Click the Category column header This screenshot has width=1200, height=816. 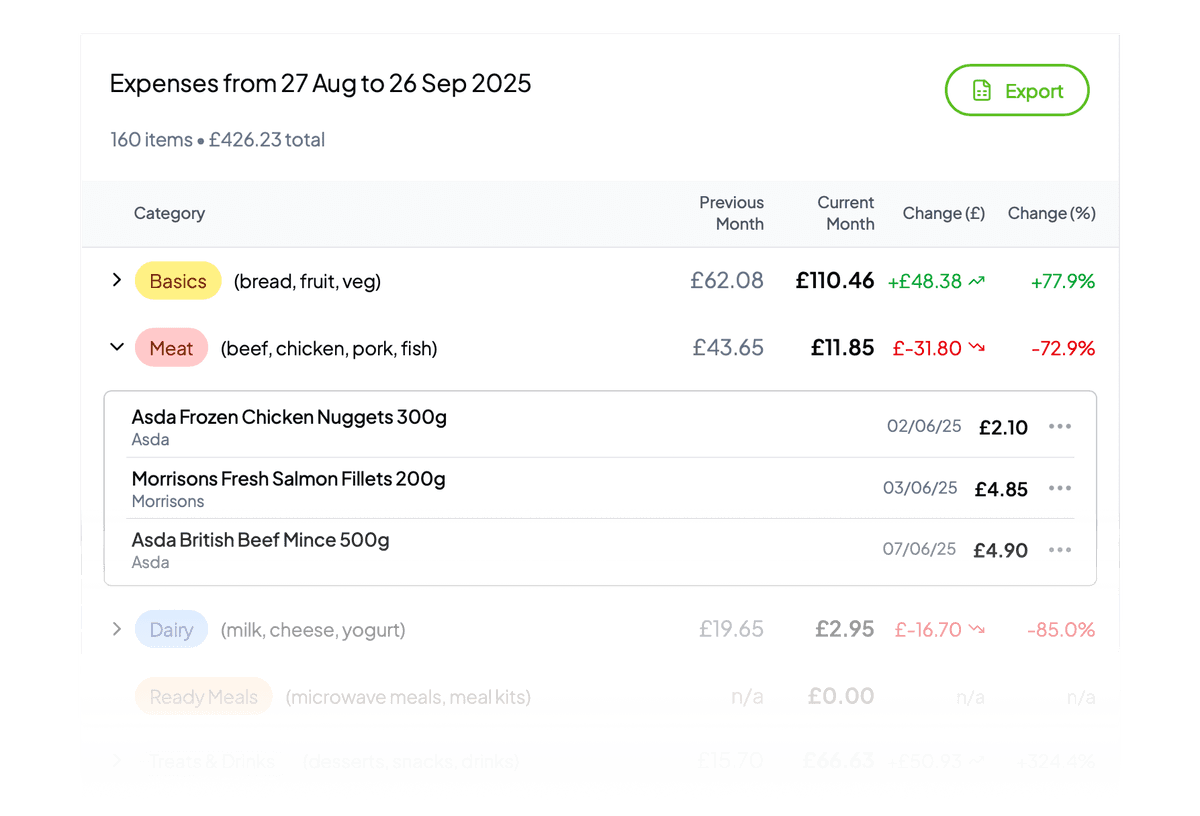(x=169, y=213)
